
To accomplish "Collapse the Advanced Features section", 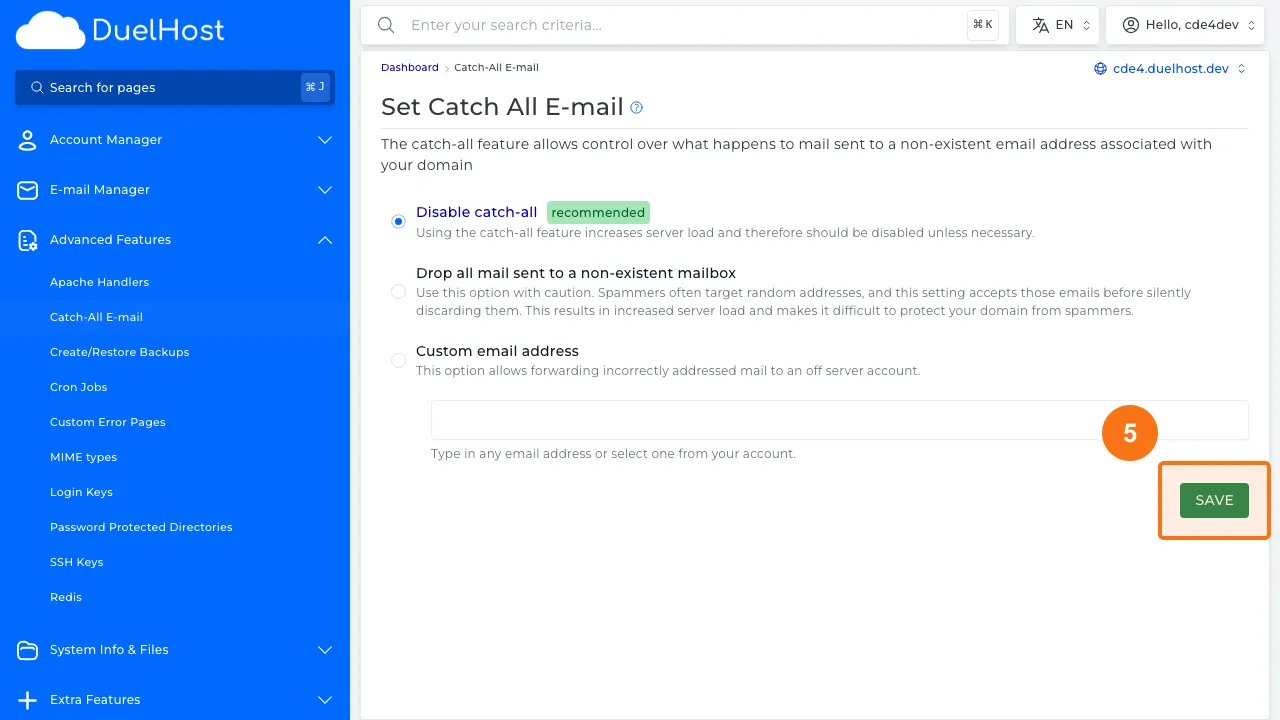I will (x=324, y=240).
